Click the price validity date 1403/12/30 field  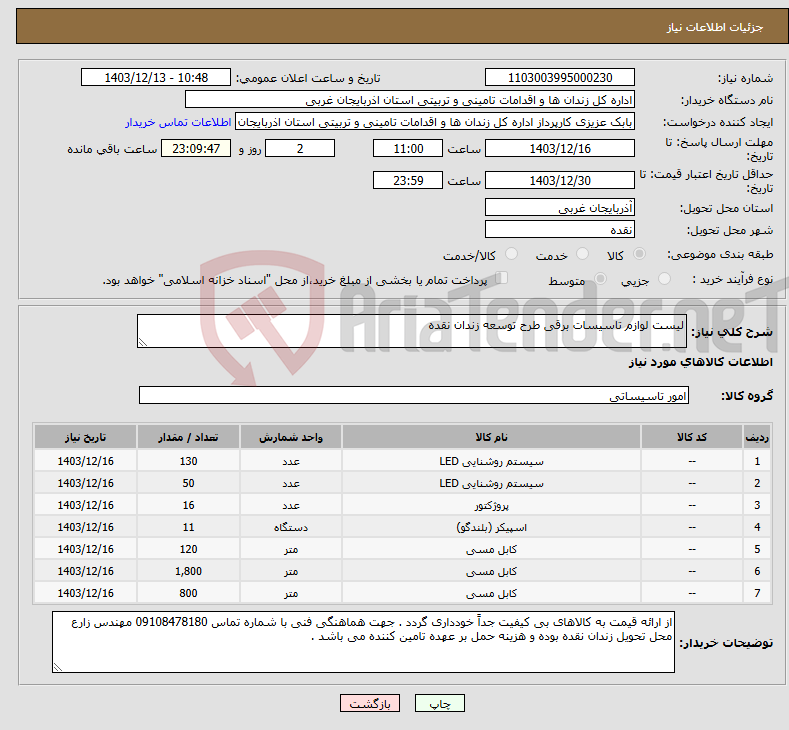[x=560, y=180]
